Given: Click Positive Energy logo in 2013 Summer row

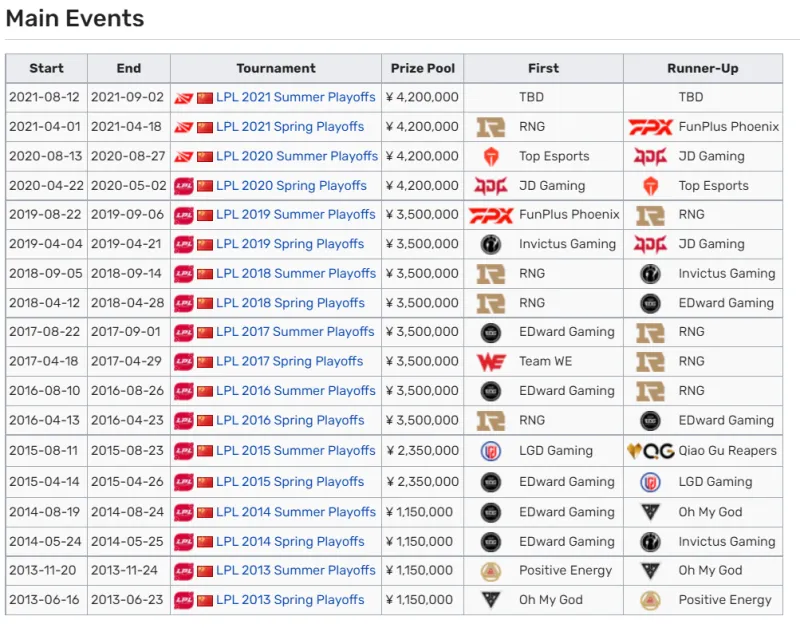Looking at the screenshot, I should coord(490,571).
